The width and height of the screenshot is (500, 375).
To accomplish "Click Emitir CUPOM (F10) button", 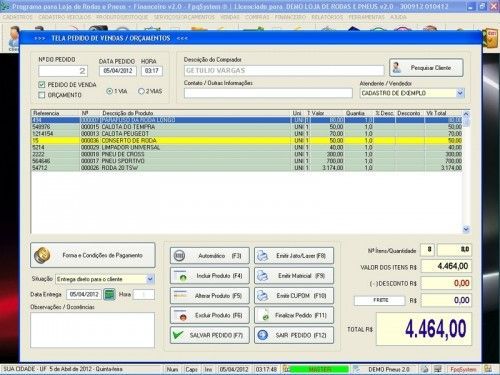I will [x=294, y=296].
